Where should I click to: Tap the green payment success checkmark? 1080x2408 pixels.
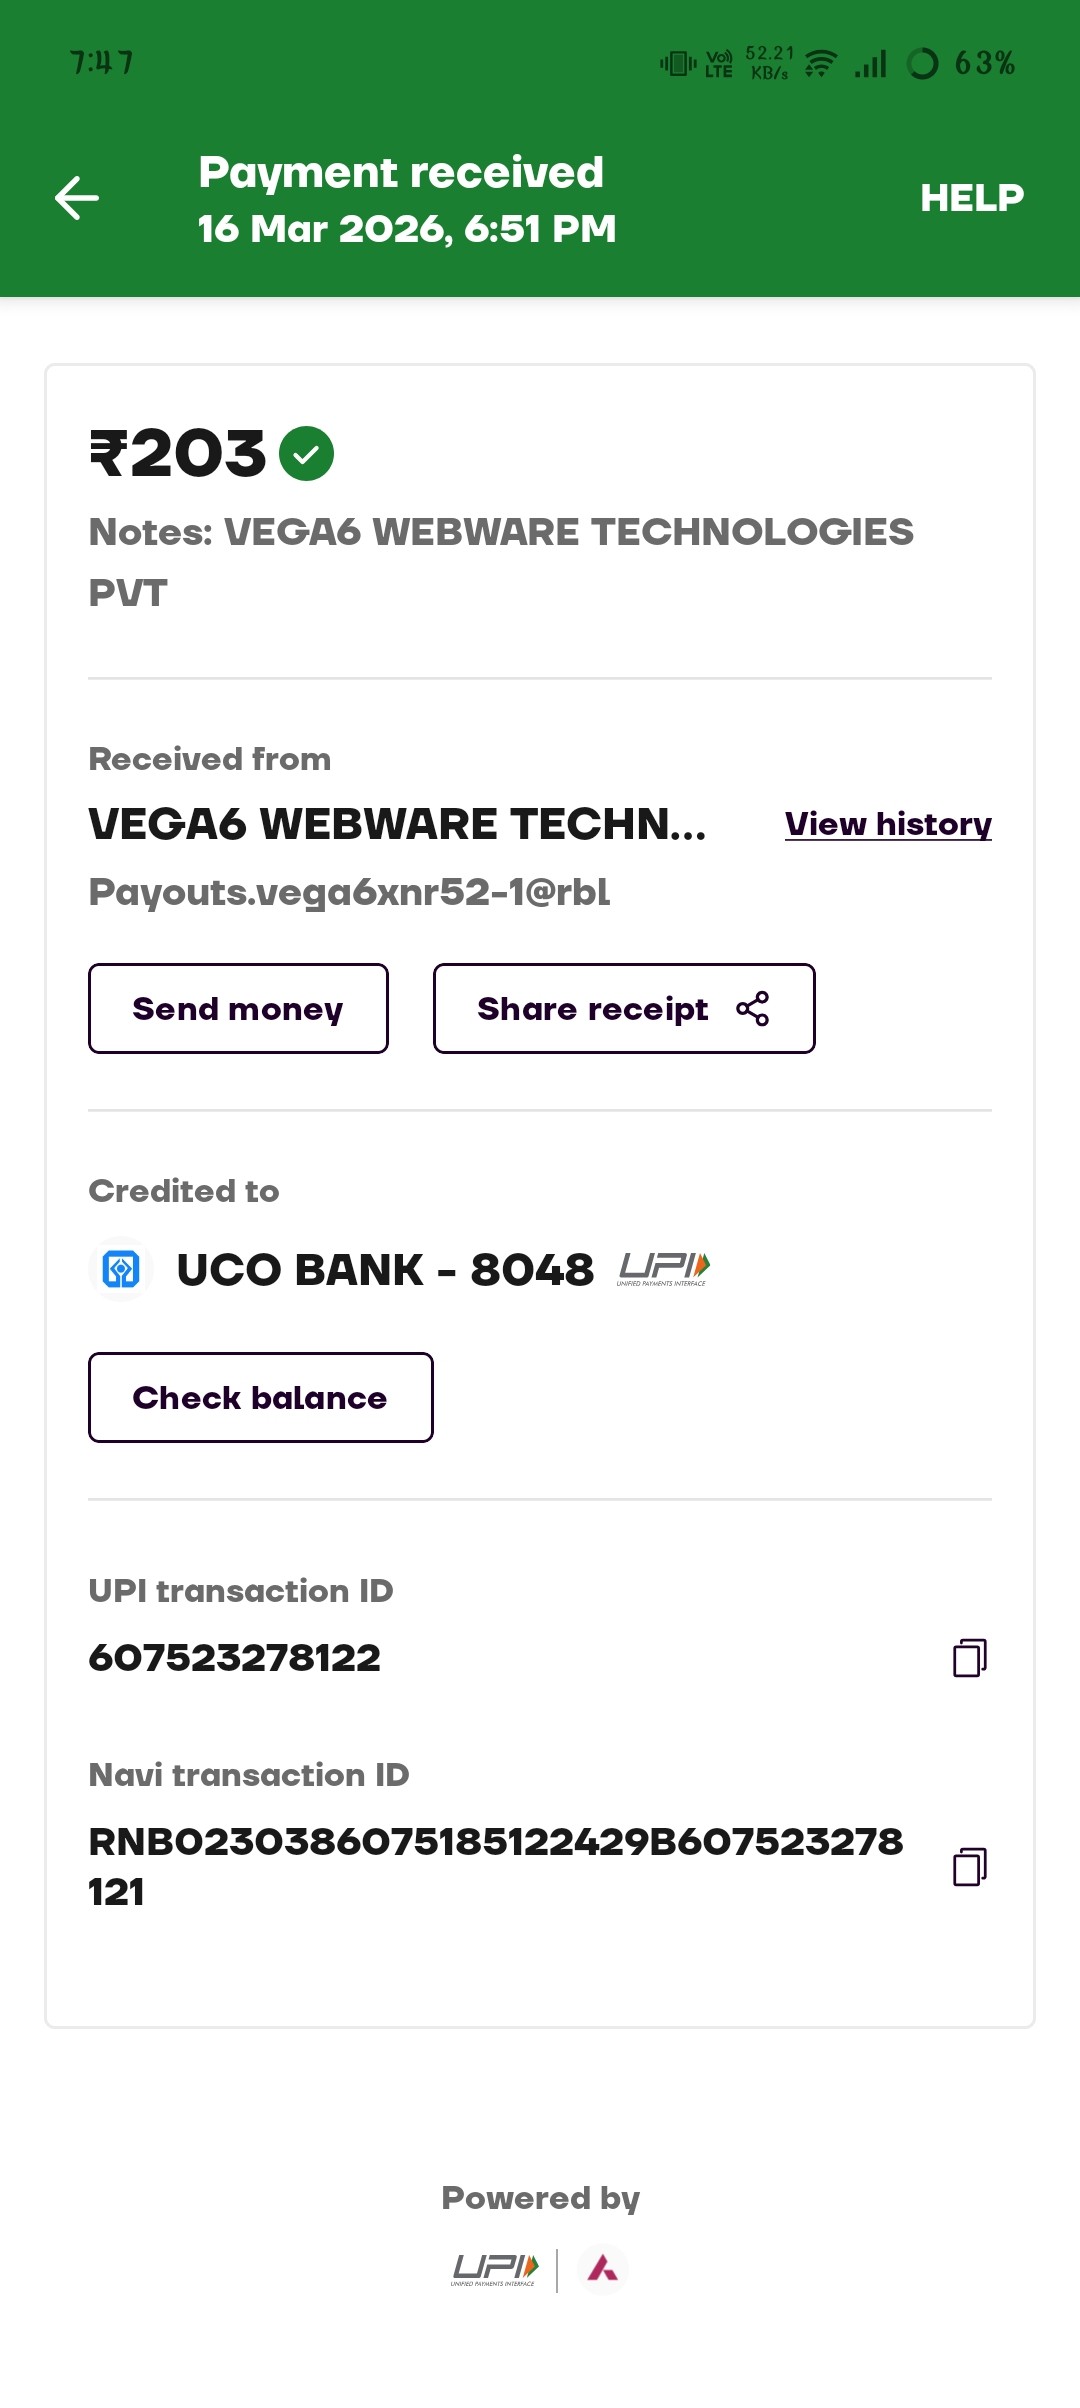pyautogui.click(x=306, y=454)
